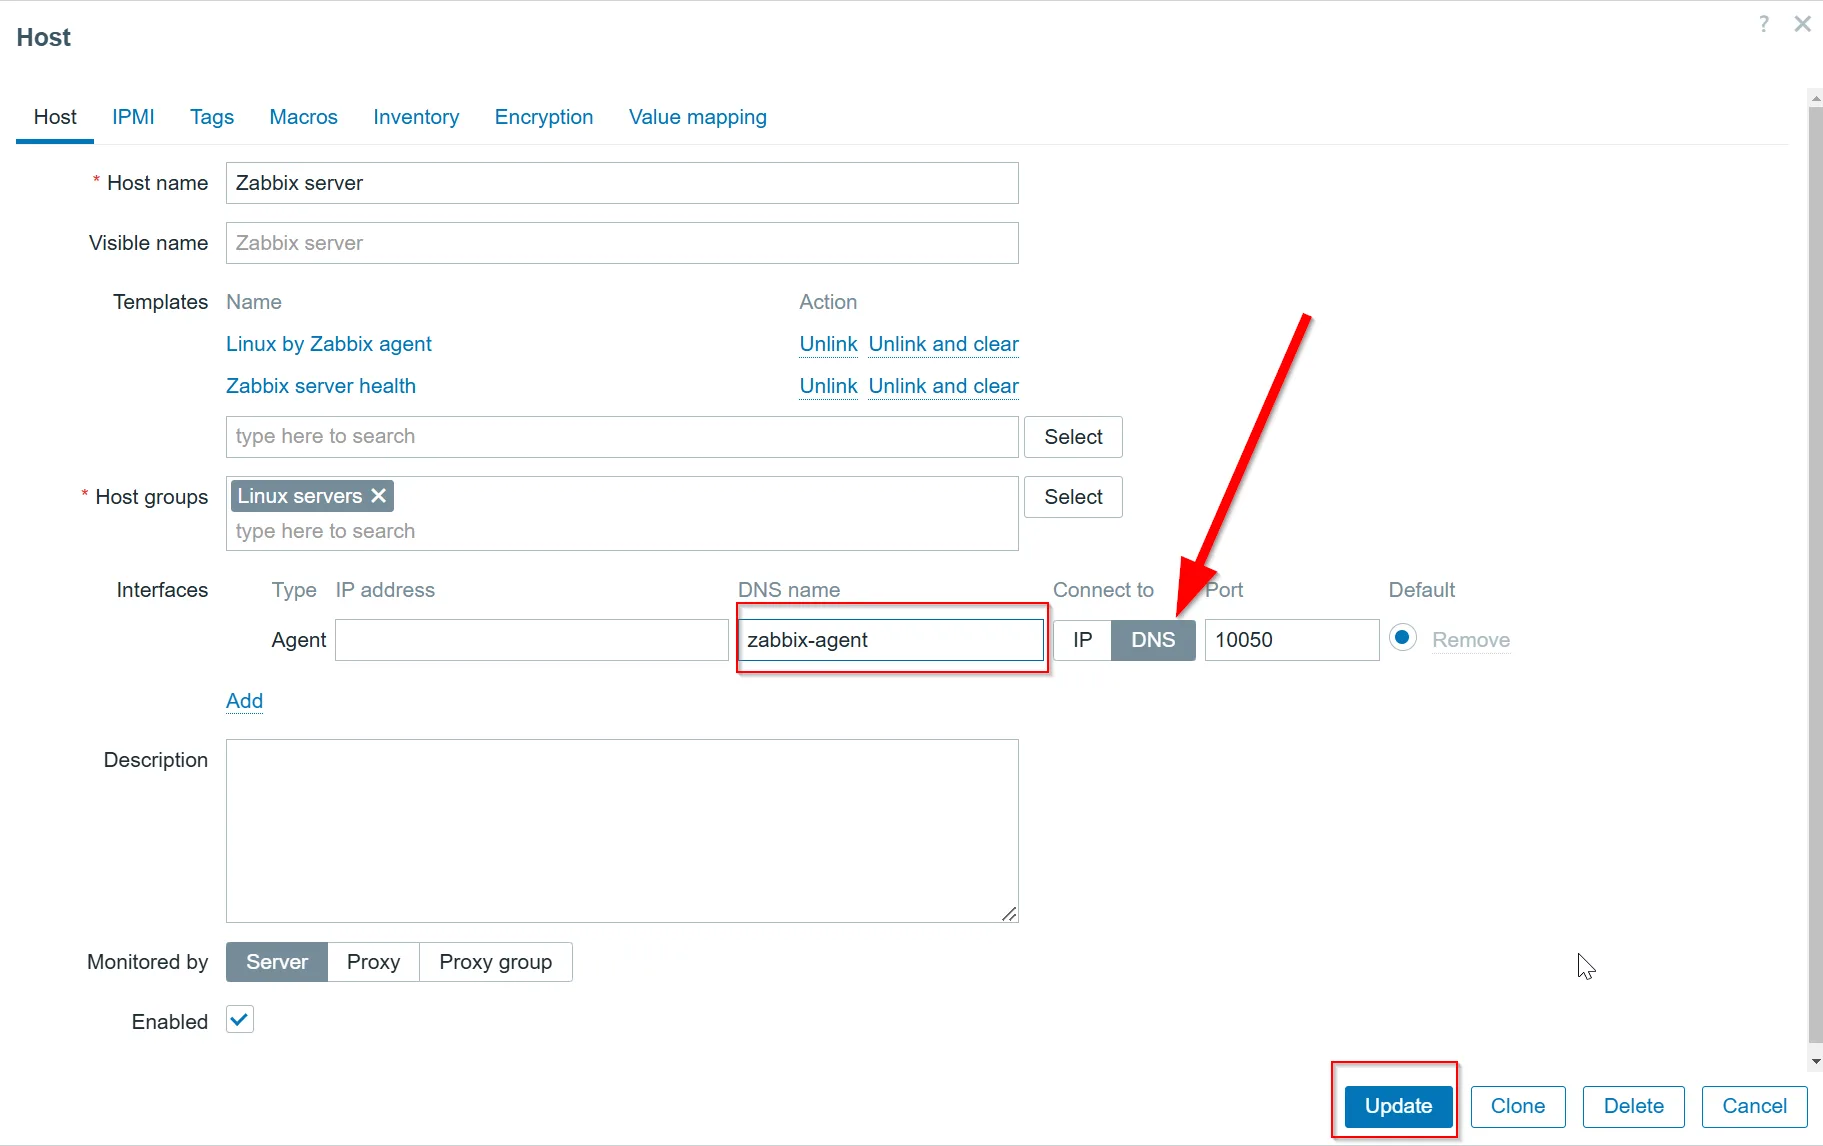Click the Update button

click(1398, 1106)
